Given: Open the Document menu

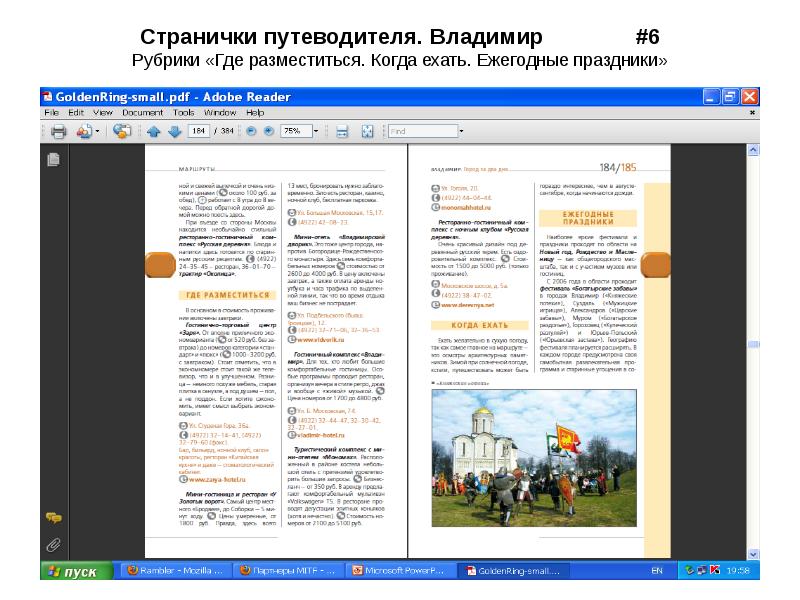Looking at the screenshot, I should click(141, 113).
